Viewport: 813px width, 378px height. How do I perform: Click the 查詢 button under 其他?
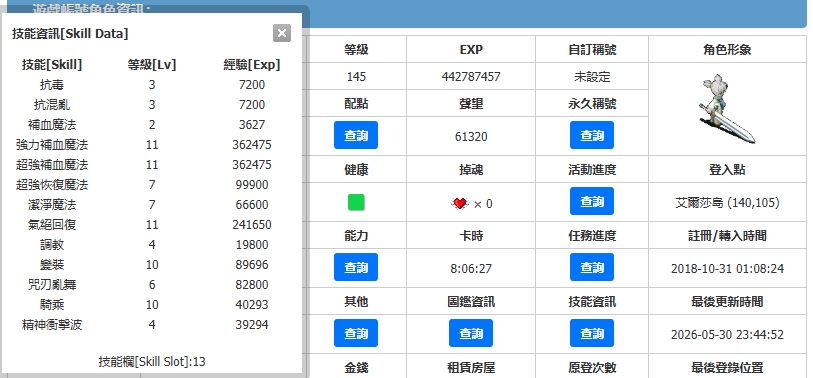point(356,333)
